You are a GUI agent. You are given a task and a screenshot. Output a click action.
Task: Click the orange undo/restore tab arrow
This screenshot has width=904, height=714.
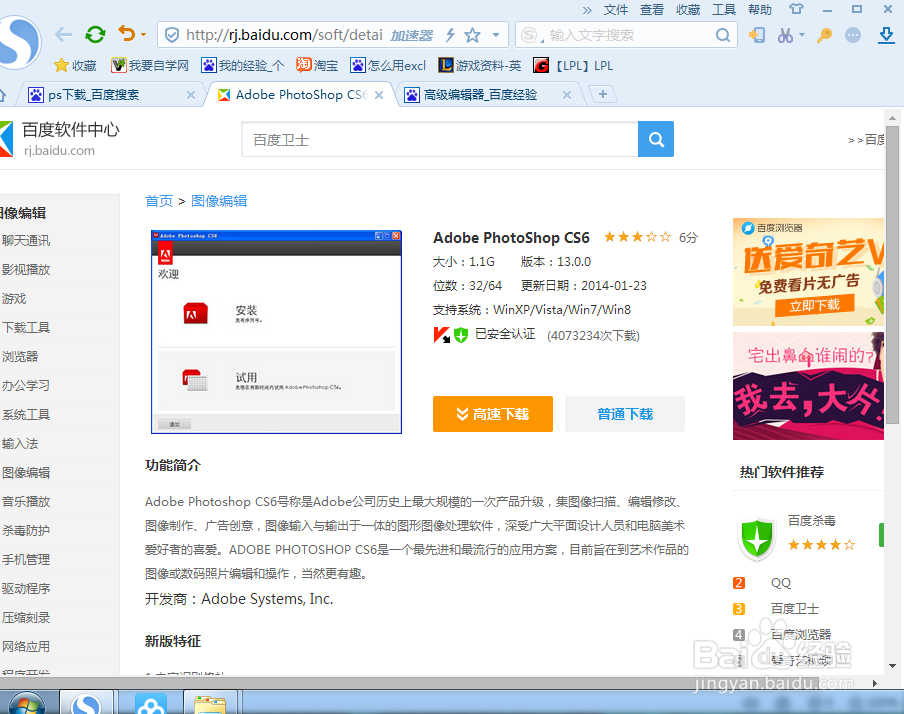126,33
